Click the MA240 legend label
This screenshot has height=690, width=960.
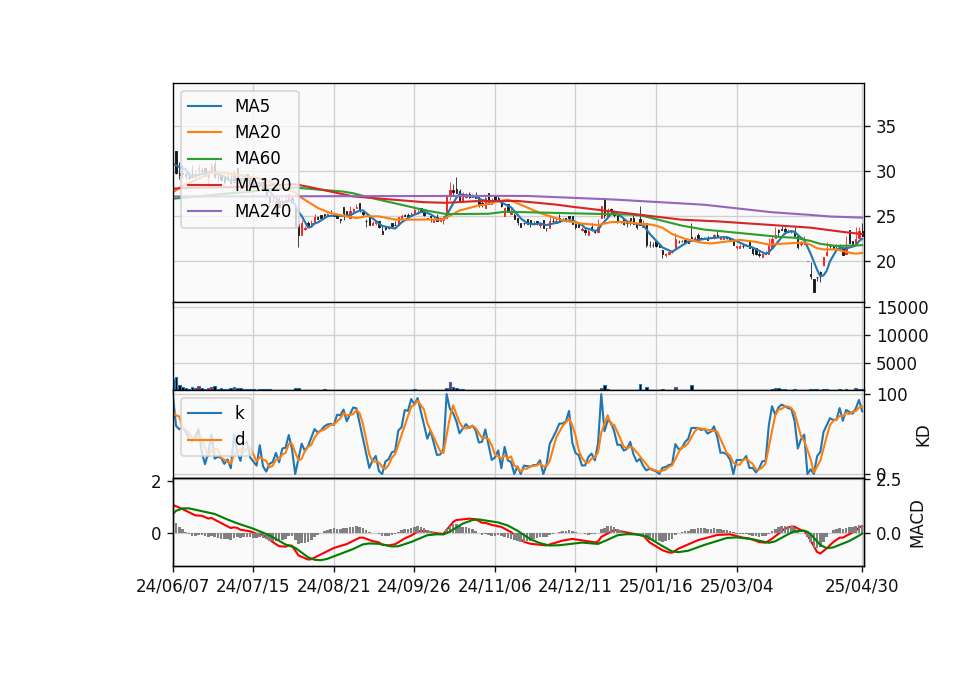[263, 211]
